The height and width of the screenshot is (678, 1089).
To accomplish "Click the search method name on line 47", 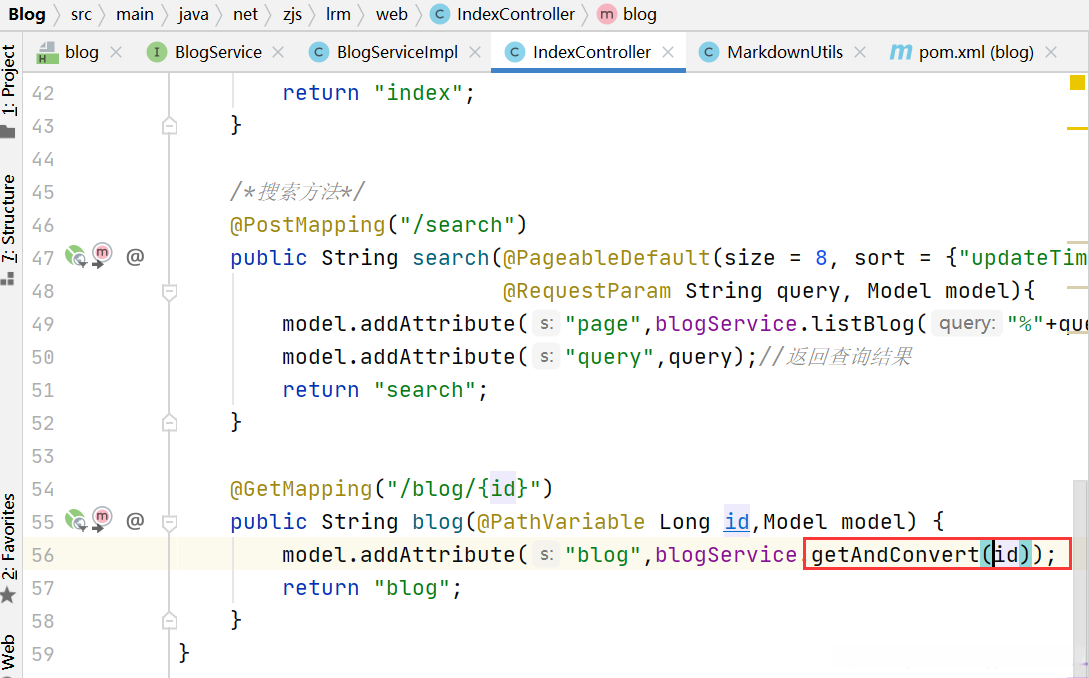I will click(x=451, y=258).
